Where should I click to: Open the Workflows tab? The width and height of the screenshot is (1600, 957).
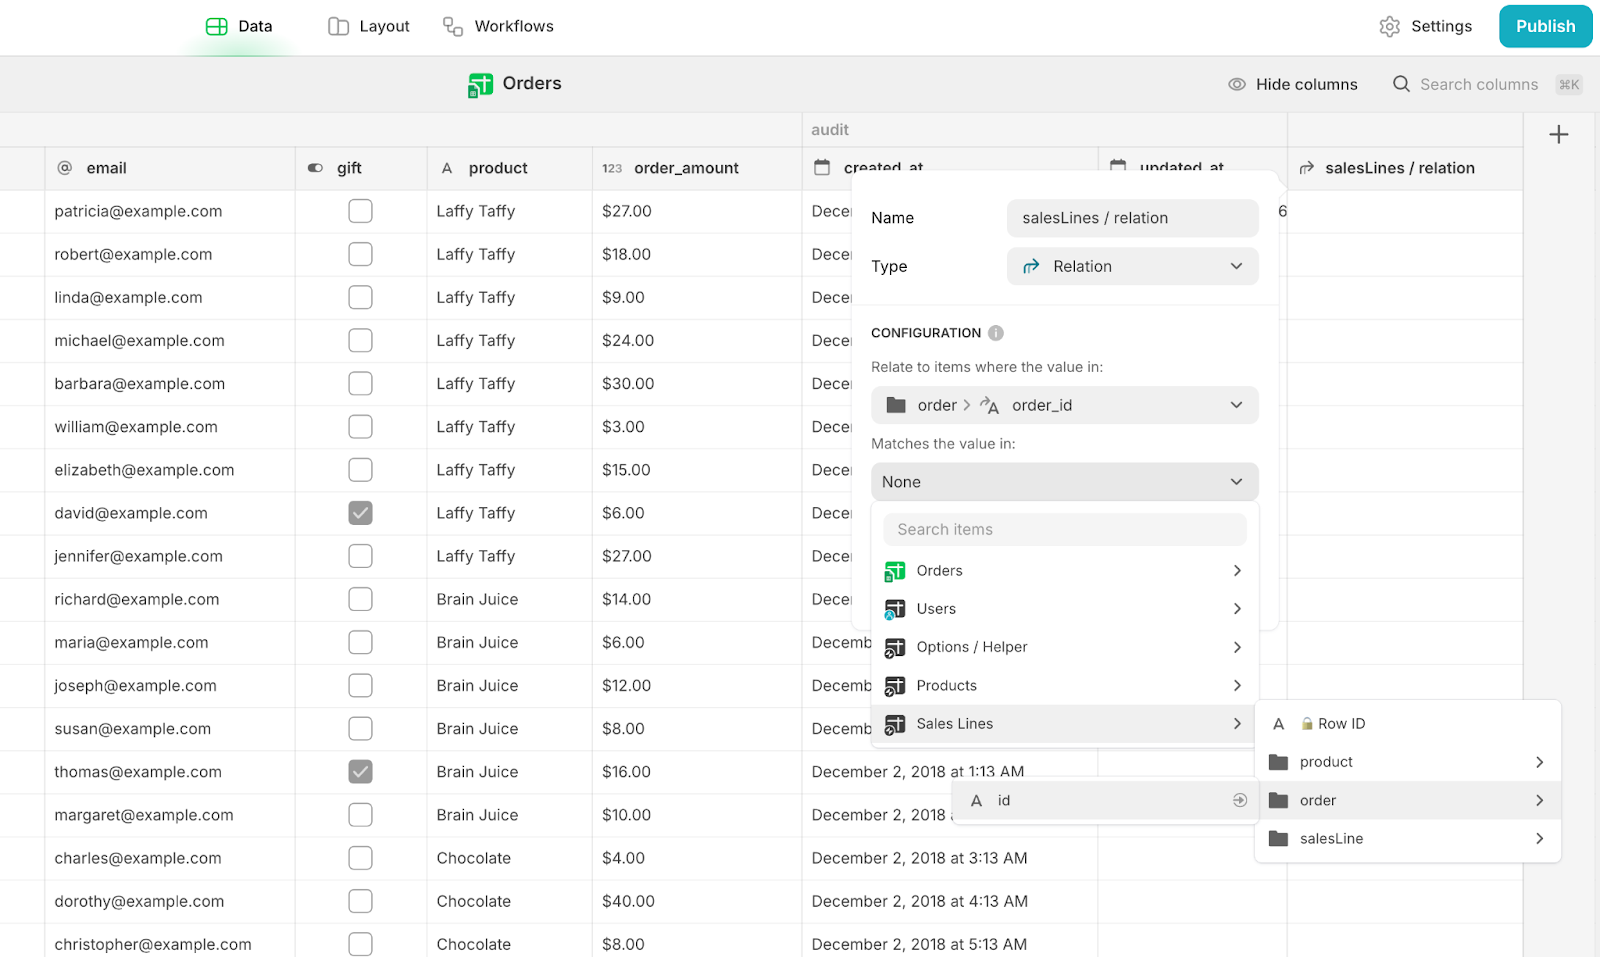pos(498,26)
